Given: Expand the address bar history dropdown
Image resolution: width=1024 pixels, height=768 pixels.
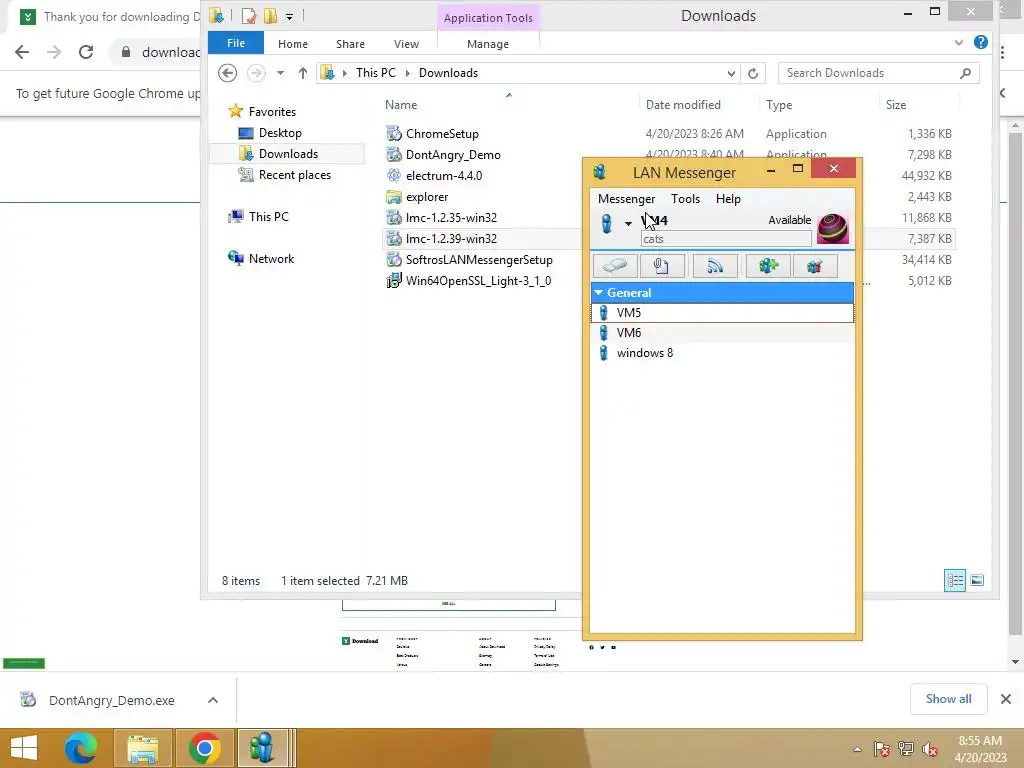Looking at the screenshot, I should (731, 73).
